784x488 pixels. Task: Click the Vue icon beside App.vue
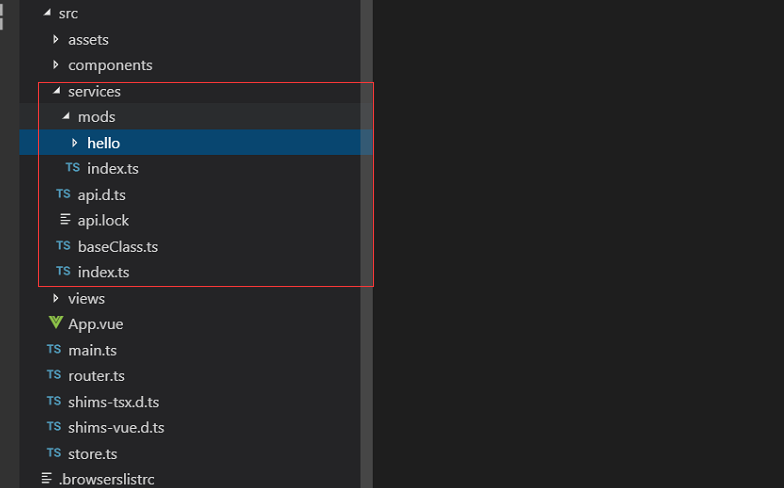tap(56, 322)
